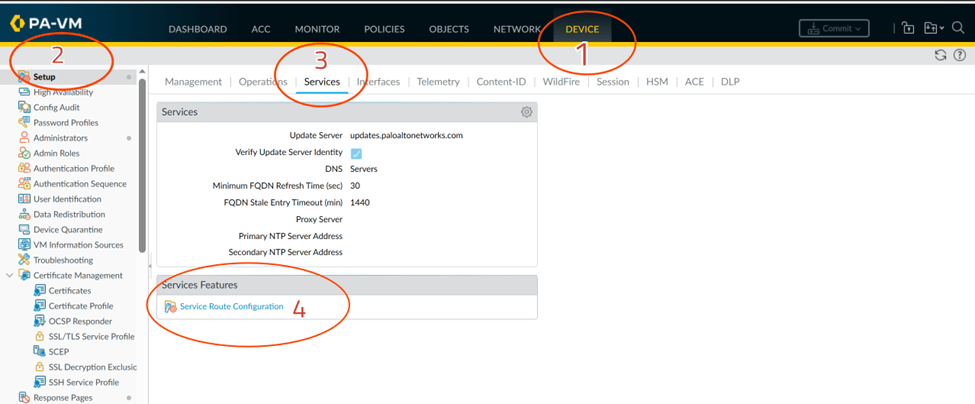Go to the MONITOR tab

pyautogui.click(x=317, y=29)
